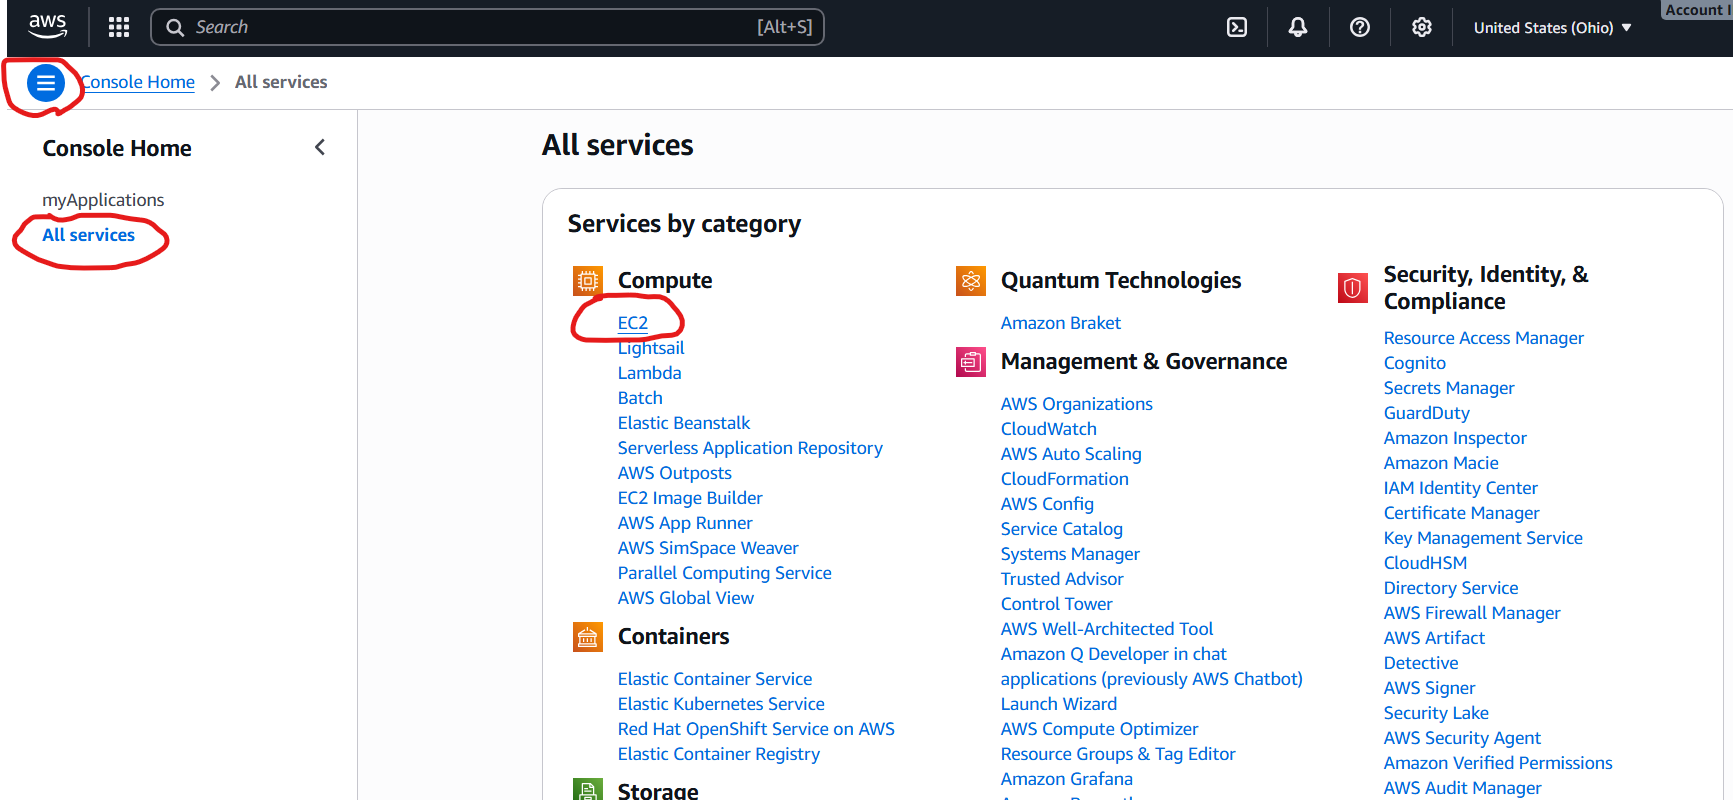This screenshot has height=800, width=1733.
Task: Open the Lambda service link
Action: click(x=649, y=373)
